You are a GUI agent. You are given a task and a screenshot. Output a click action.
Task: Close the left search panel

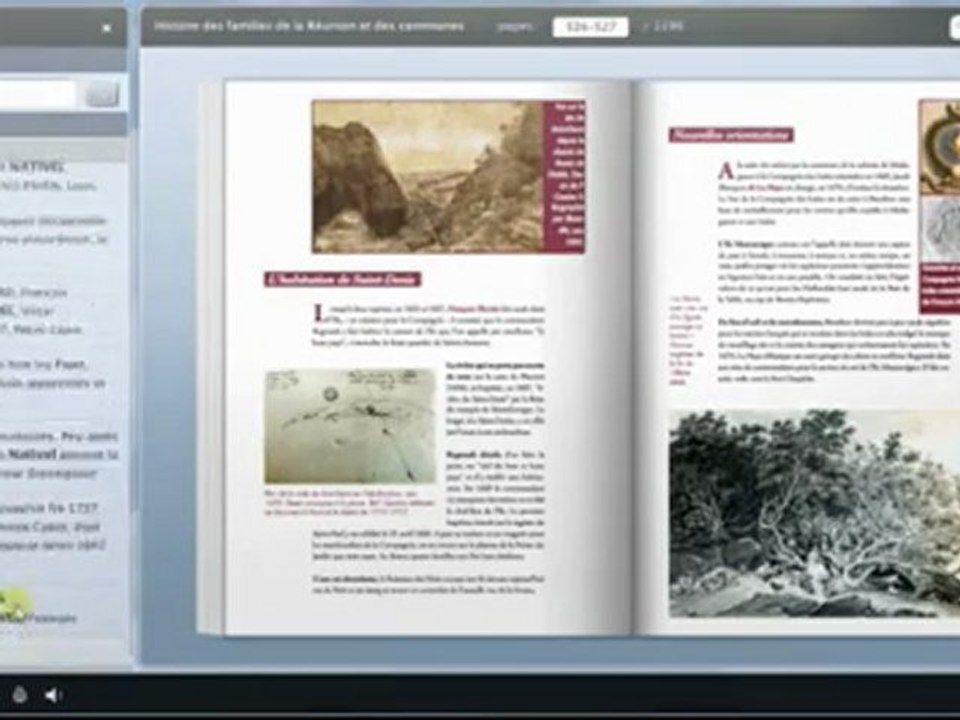coord(107,28)
